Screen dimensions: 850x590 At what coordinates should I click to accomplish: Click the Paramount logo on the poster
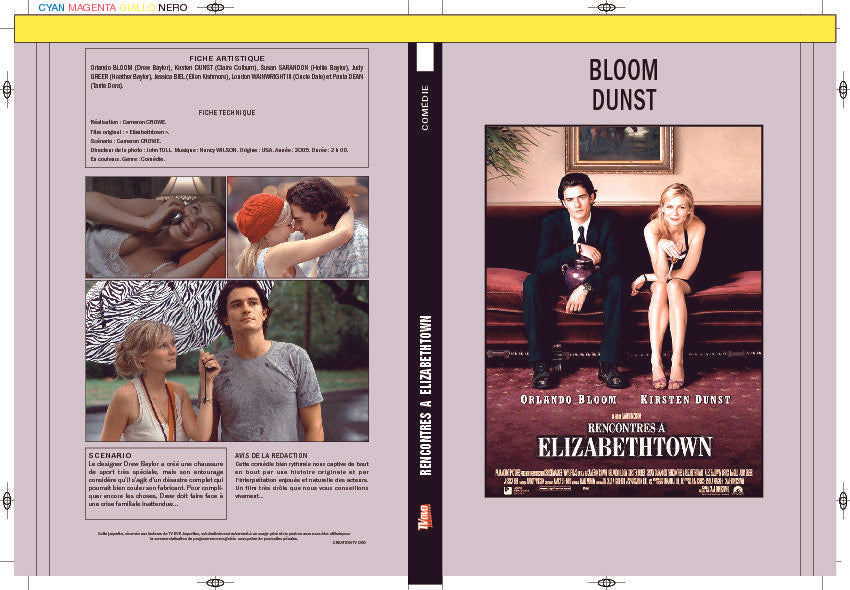(x=738, y=490)
